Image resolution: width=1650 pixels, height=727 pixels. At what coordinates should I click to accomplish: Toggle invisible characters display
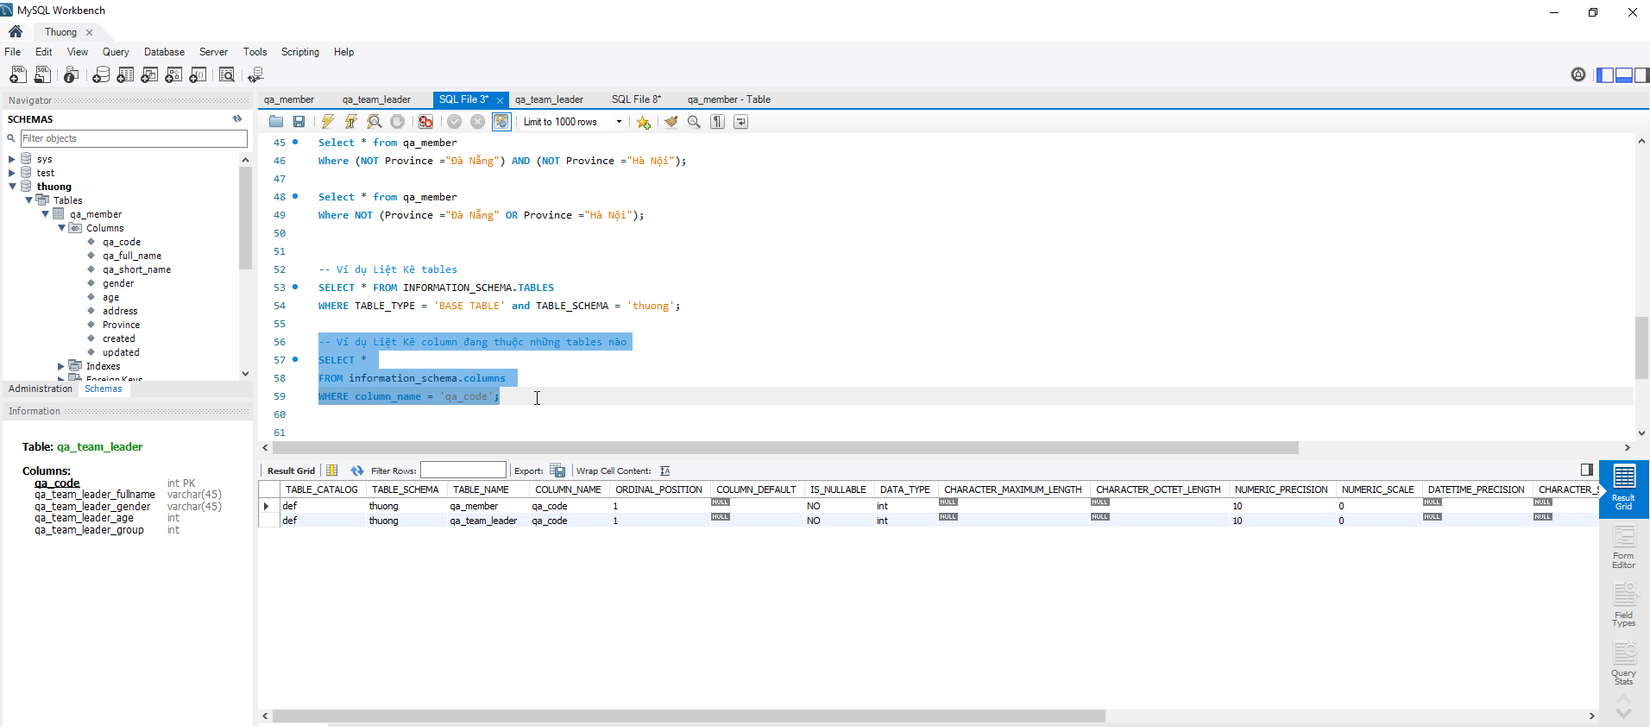(x=718, y=122)
